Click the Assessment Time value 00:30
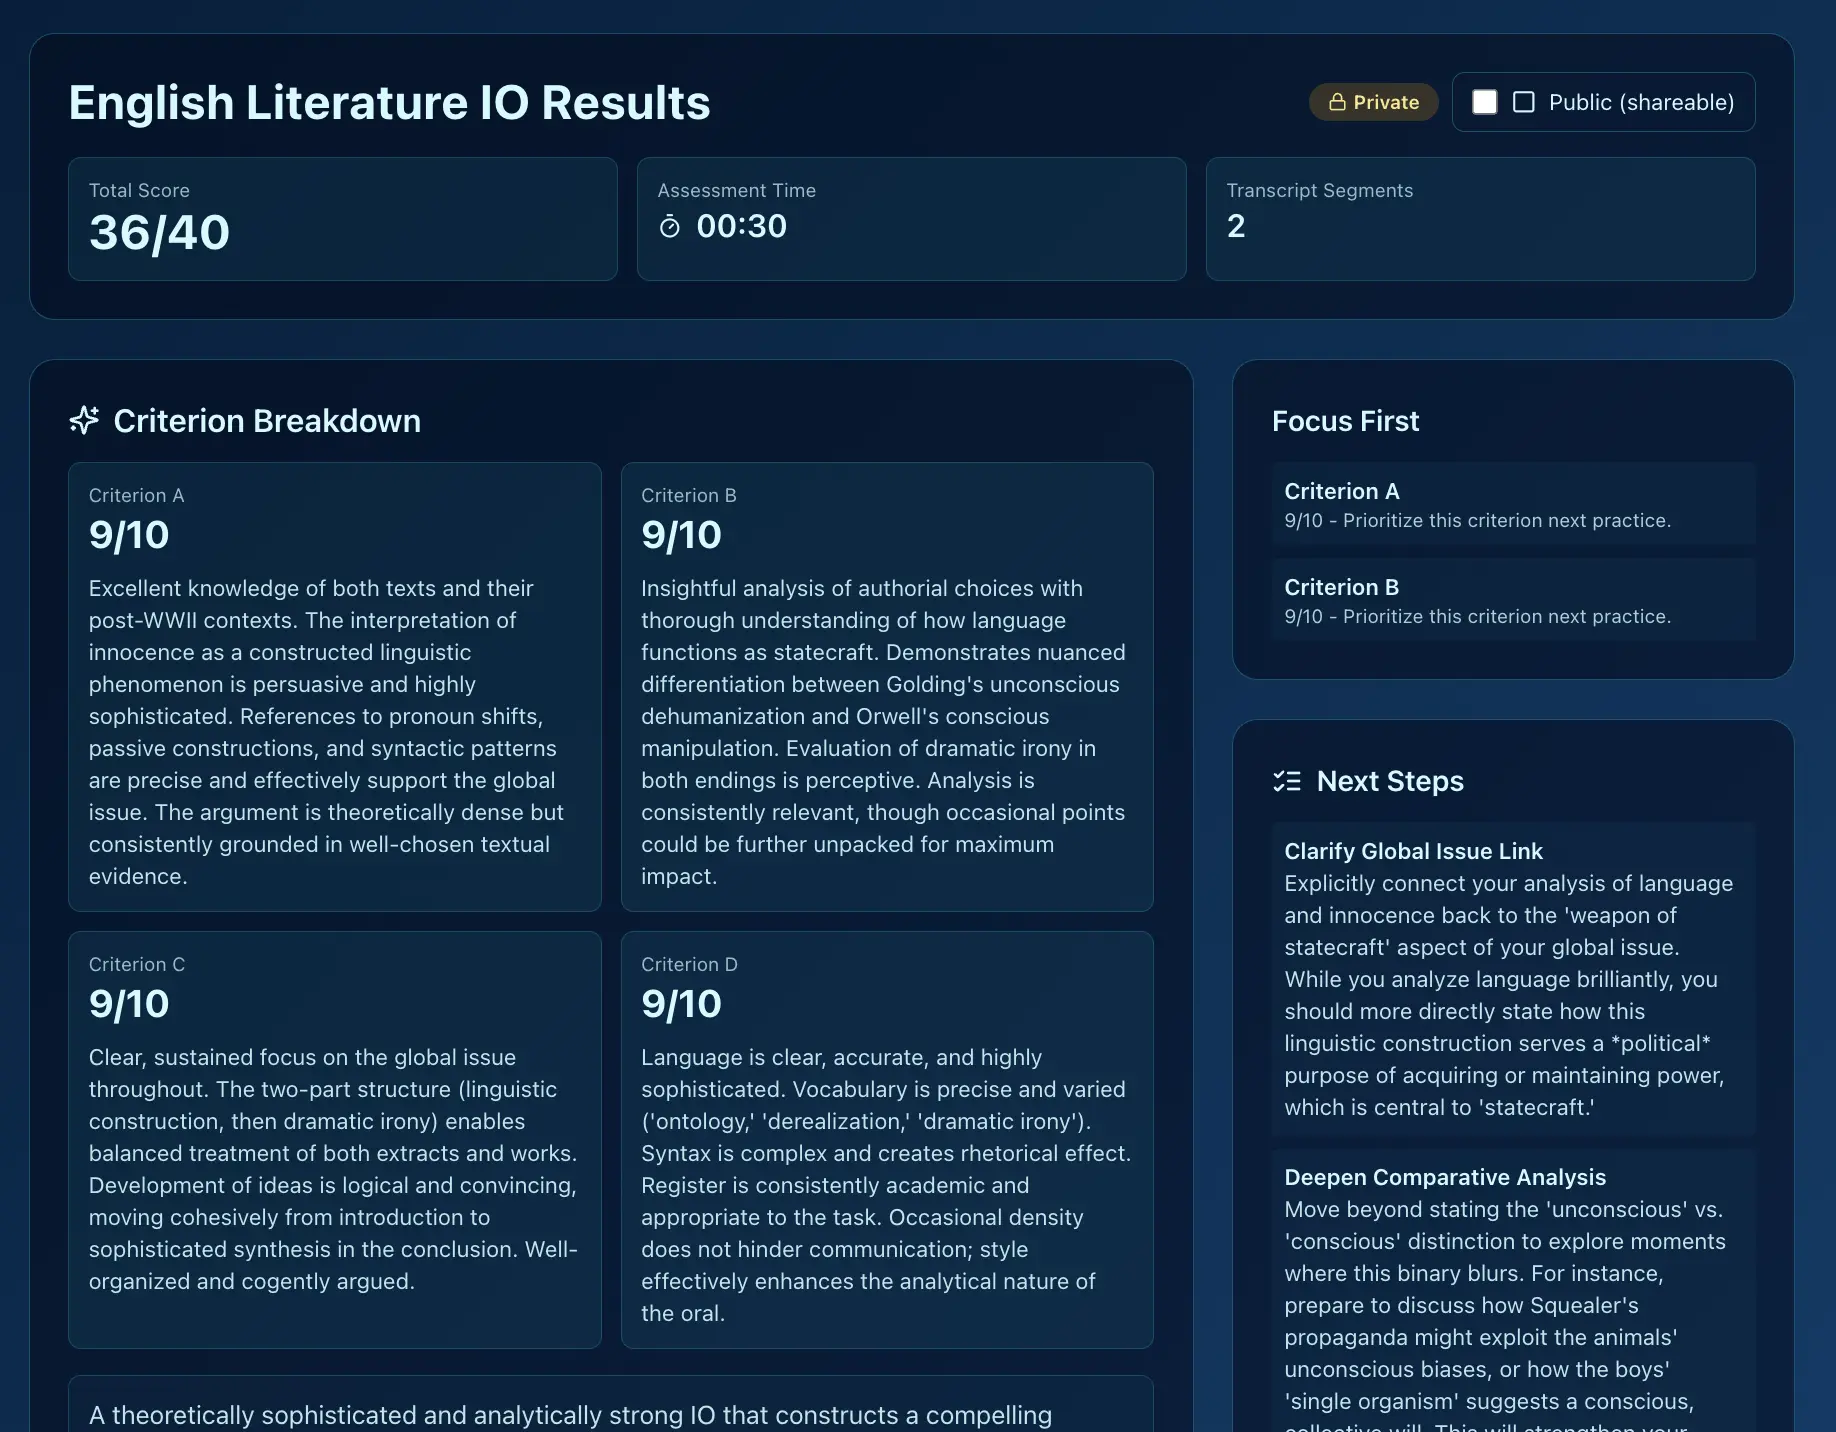The height and width of the screenshot is (1432, 1836). coord(741,226)
